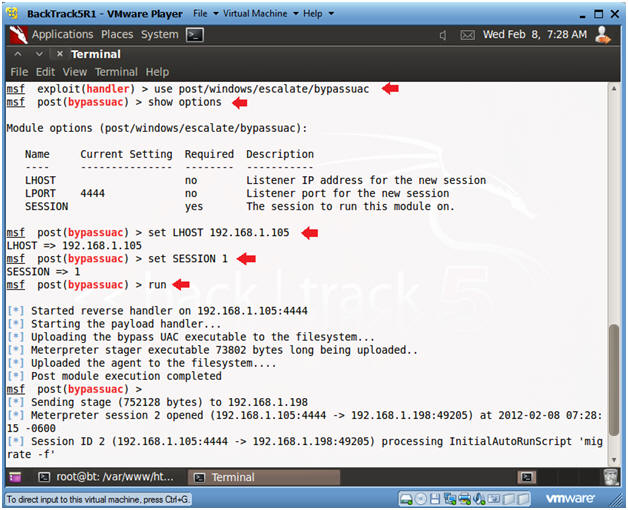Click the 'run' command text
The width and height of the screenshot is (628, 510).
click(157, 285)
